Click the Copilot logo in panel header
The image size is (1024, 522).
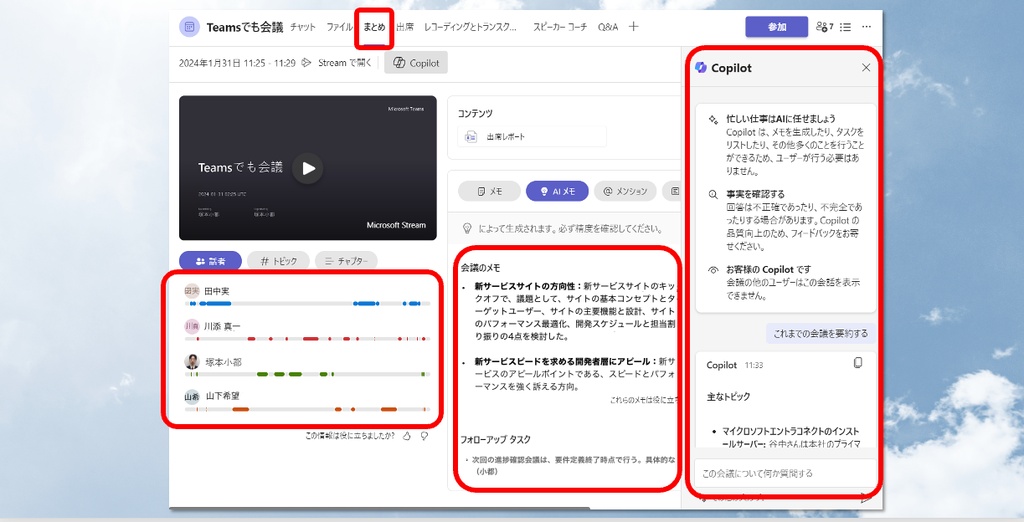click(701, 67)
